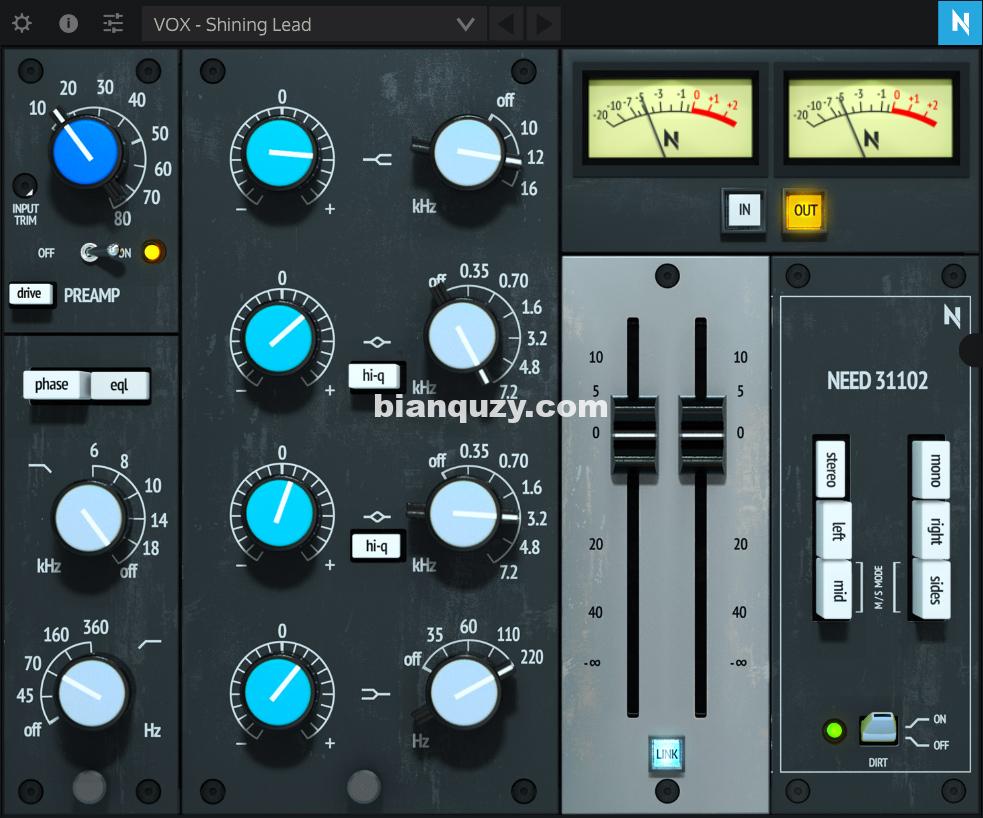Toggle the upper mid hi-q button

pyautogui.click(x=374, y=375)
